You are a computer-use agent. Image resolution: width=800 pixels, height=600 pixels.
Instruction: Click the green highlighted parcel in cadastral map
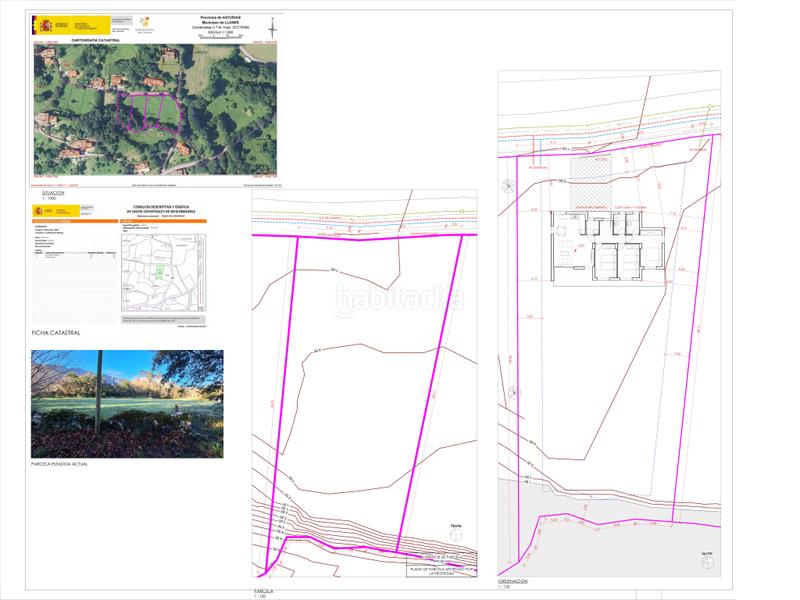158,273
